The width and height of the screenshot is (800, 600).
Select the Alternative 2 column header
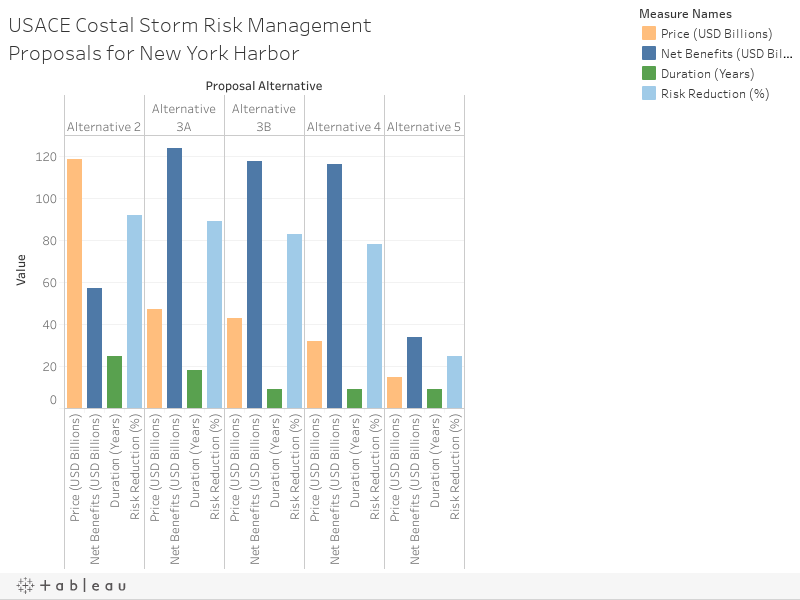tap(104, 127)
